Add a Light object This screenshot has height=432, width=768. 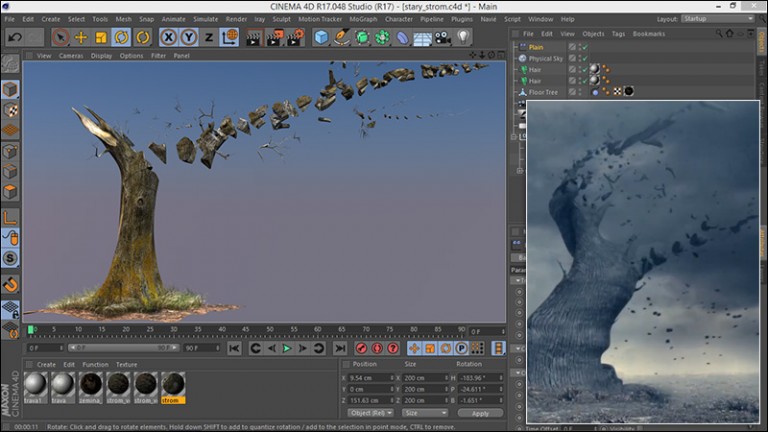tap(463, 37)
